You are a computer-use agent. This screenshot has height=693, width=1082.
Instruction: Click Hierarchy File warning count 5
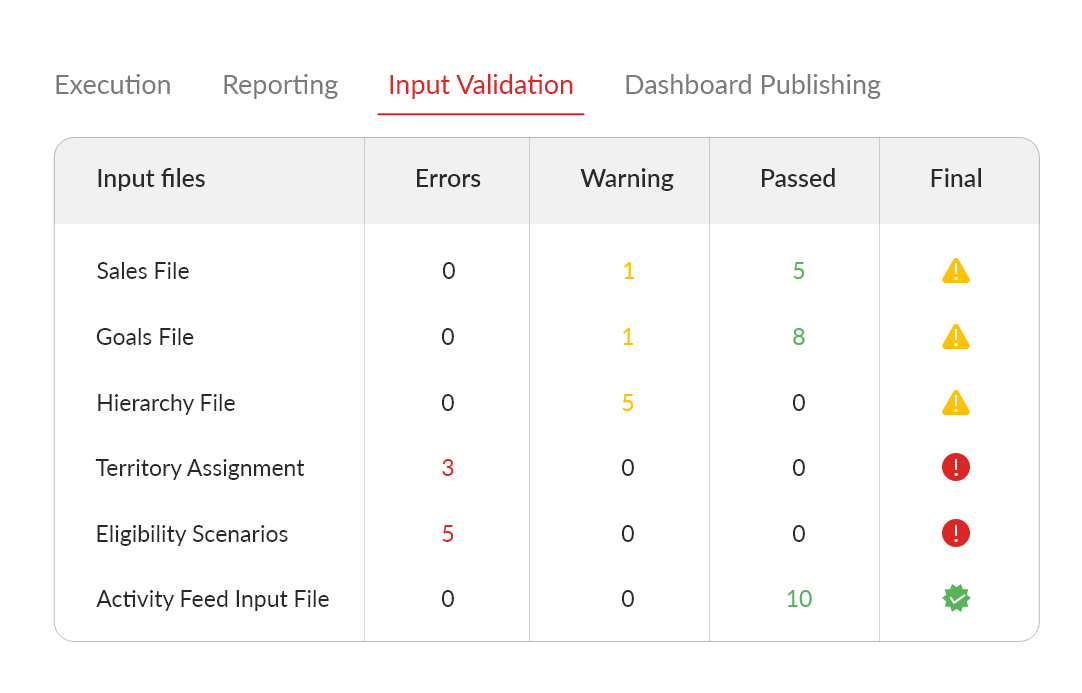[627, 402]
